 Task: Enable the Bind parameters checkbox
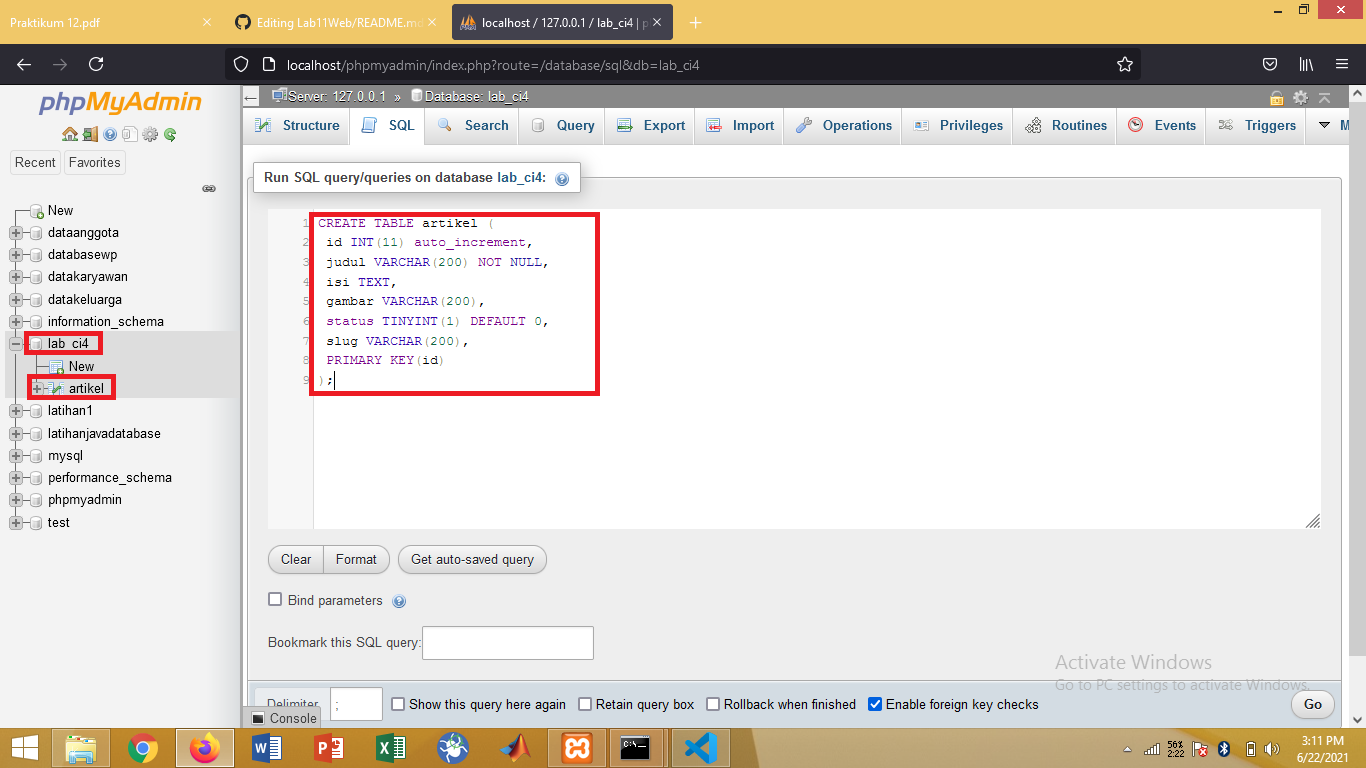(275, 599)
